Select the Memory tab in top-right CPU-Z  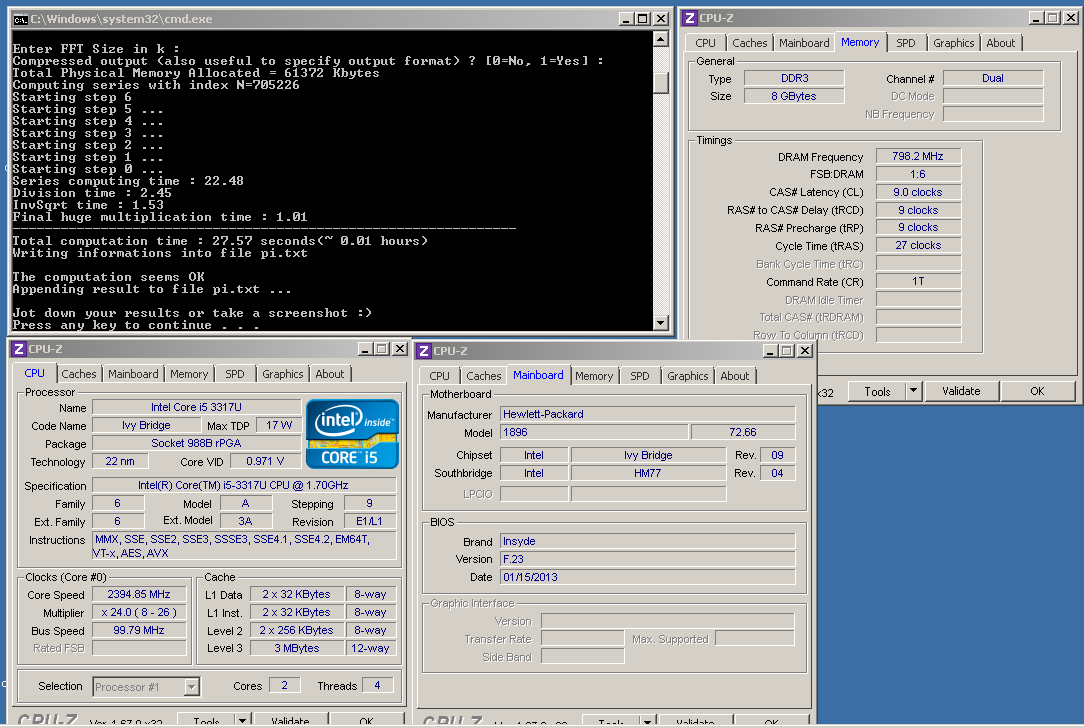click(860, 42)
